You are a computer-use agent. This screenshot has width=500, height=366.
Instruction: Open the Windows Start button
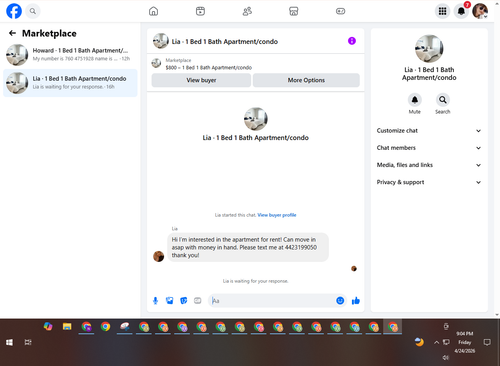pos(9,342)
